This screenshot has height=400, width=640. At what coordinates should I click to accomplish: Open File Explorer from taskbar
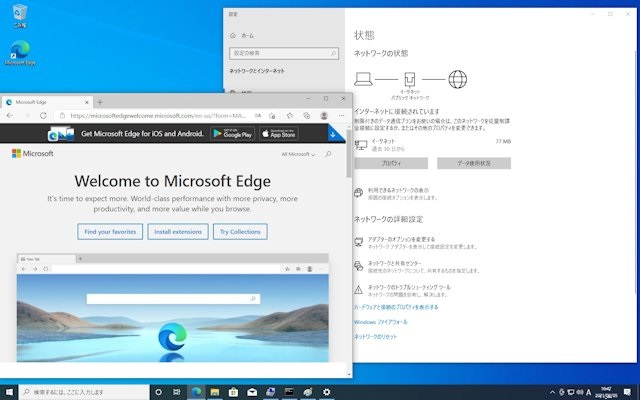click(215, 392)
